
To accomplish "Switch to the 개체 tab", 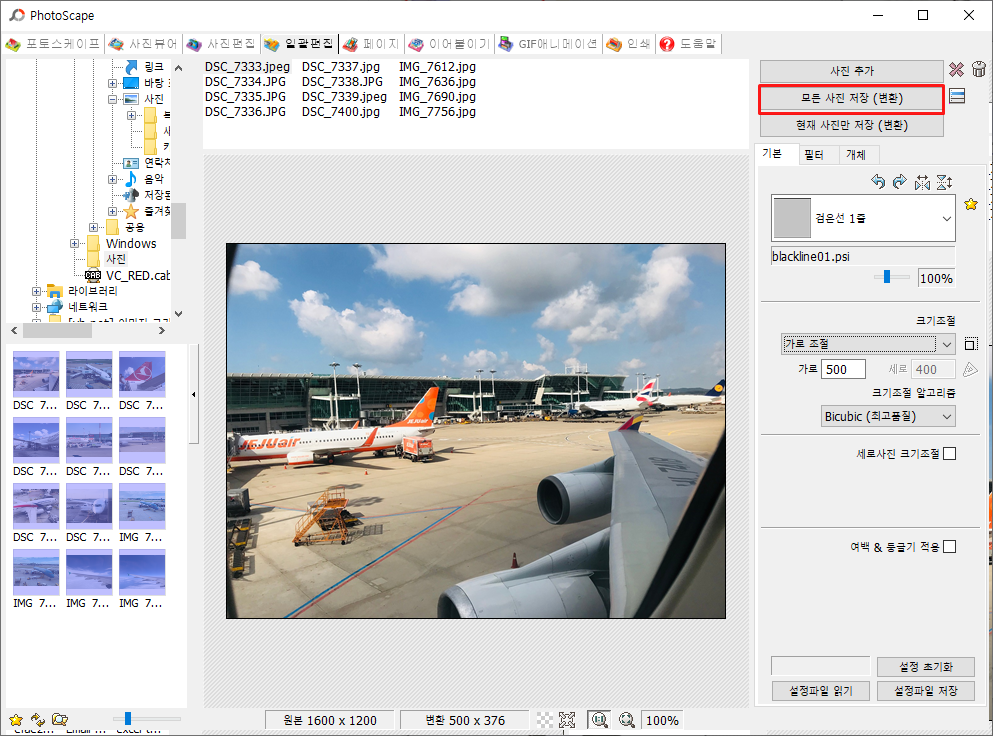I will point(856,155).
